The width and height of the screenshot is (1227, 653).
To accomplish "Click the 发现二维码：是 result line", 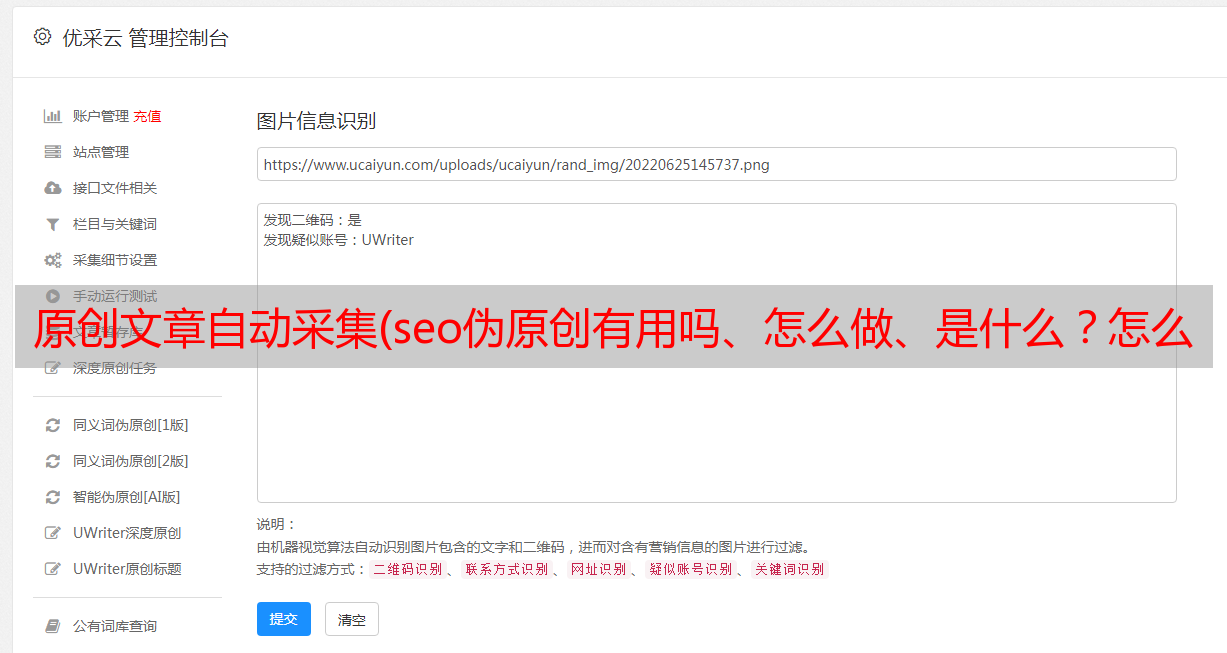I will 313,220.
